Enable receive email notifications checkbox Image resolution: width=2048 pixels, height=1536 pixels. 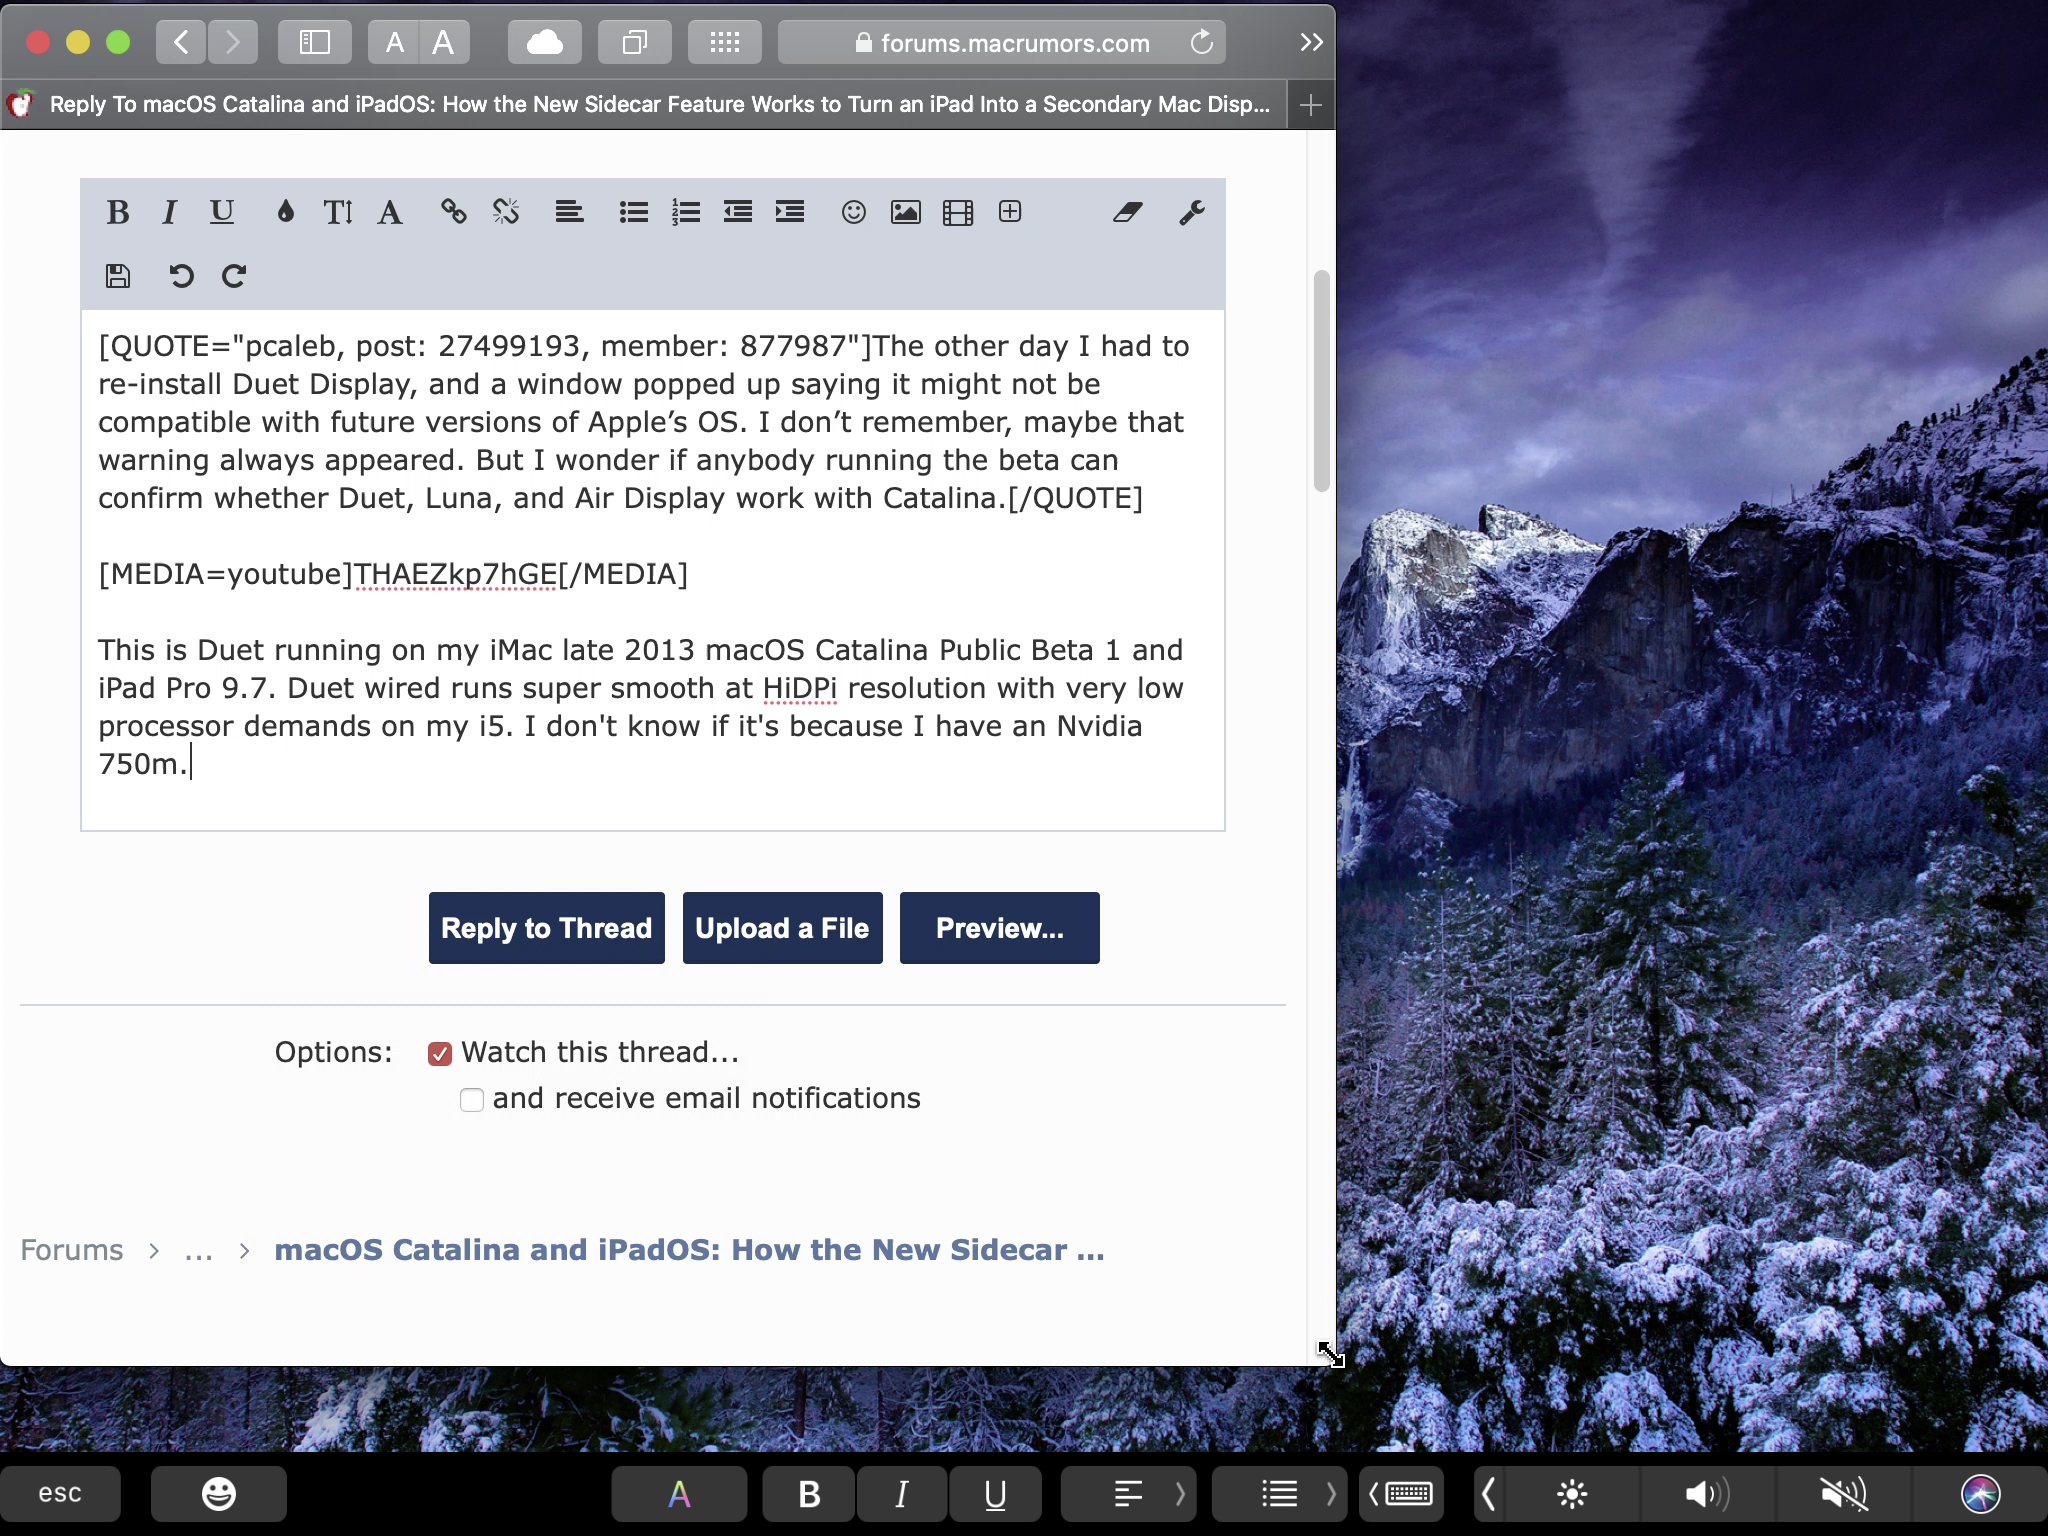point(472,1099)
